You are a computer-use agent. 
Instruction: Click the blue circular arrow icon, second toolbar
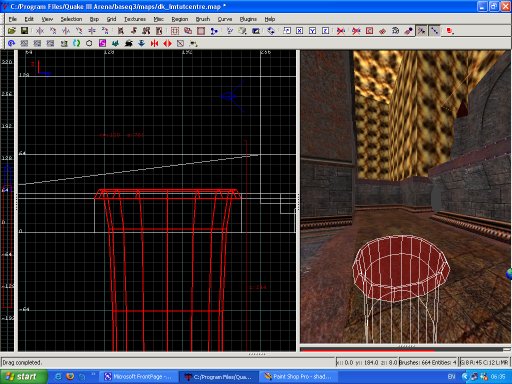[11, 43]
